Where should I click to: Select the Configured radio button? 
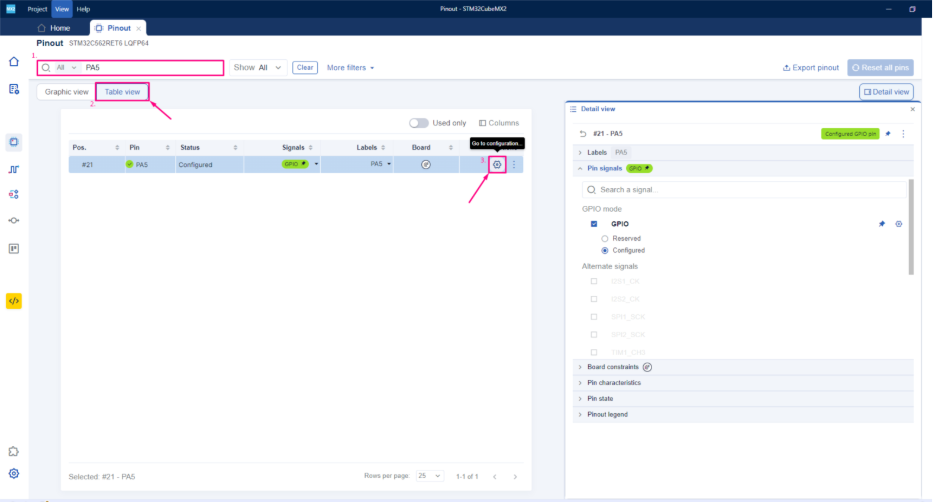tap(605, 250)
